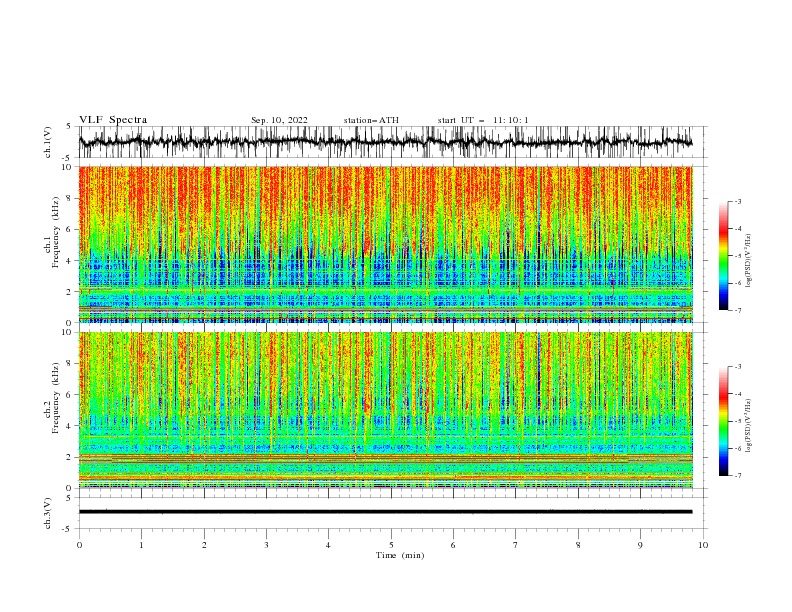The width and height of the screenshot is (792, 612).
Task: Click time axis tick label "7"
Action: (516, 545)
